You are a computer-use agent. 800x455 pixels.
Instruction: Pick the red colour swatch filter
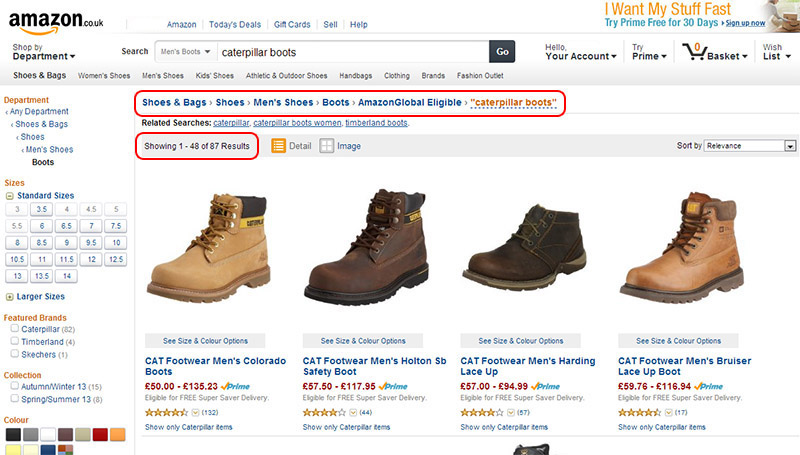pos(99,435)
